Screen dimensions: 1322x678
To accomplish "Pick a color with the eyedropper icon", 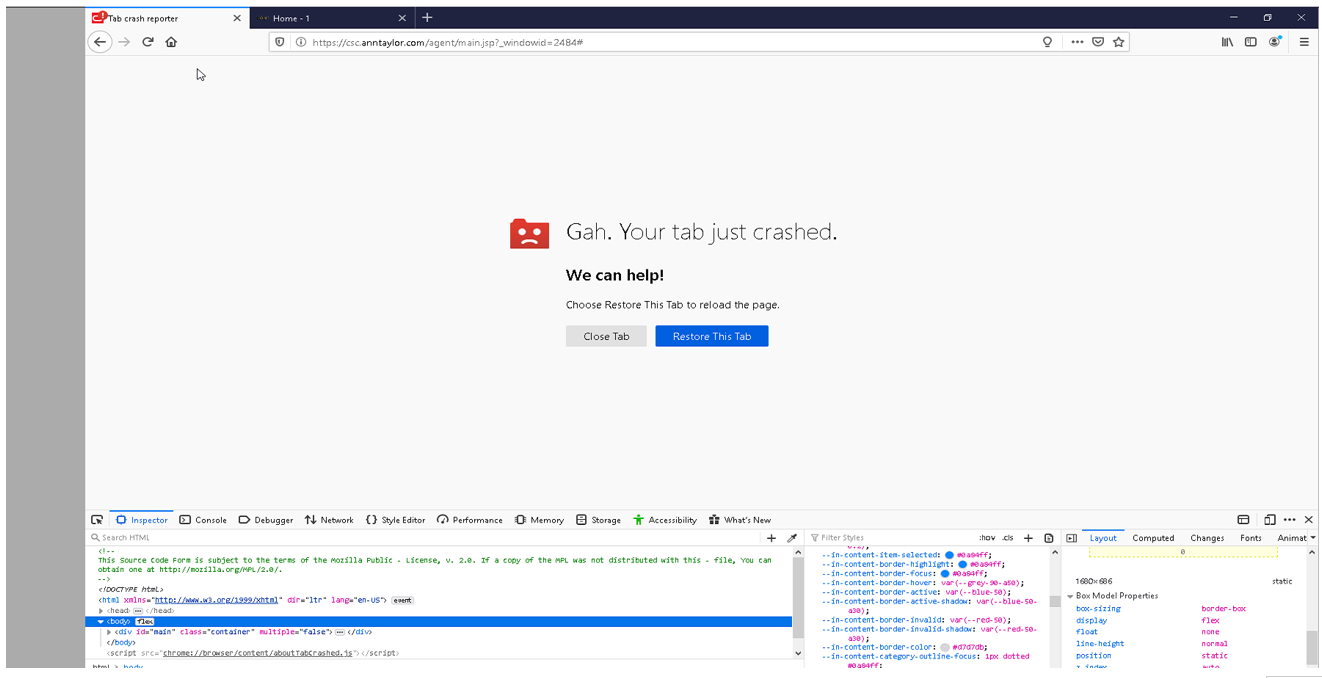I will tap(792, 538).
